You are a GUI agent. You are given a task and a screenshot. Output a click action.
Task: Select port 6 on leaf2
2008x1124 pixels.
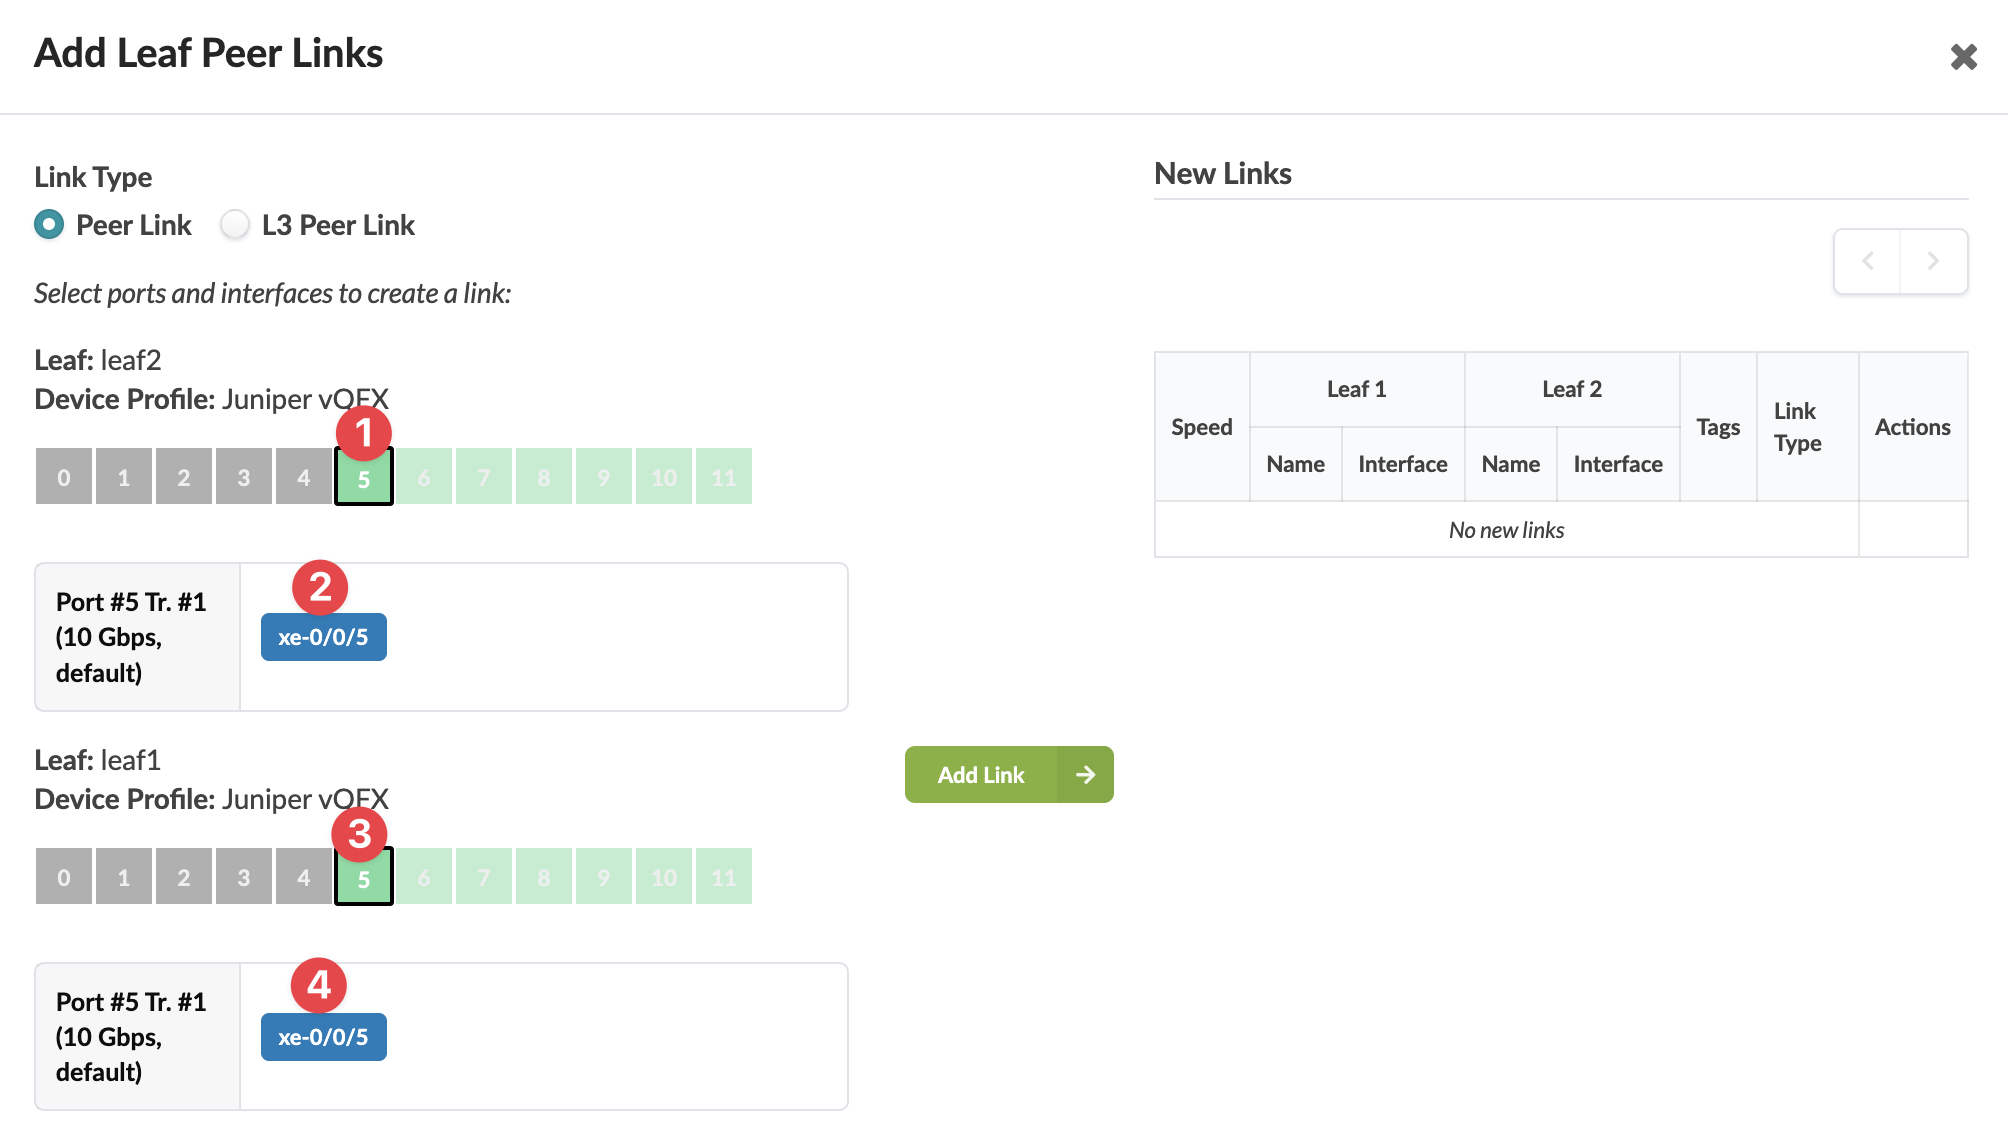424,477
